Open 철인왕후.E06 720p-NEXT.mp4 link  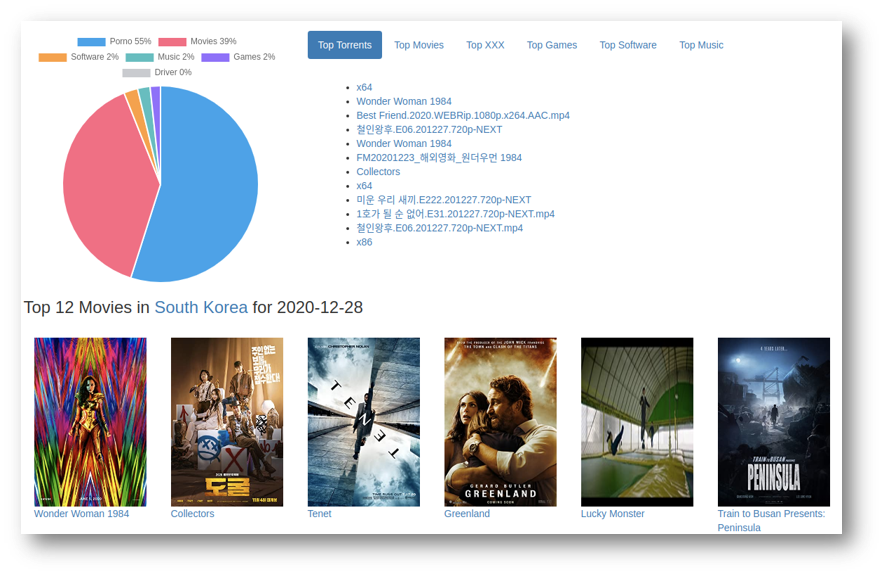[440, 228]
